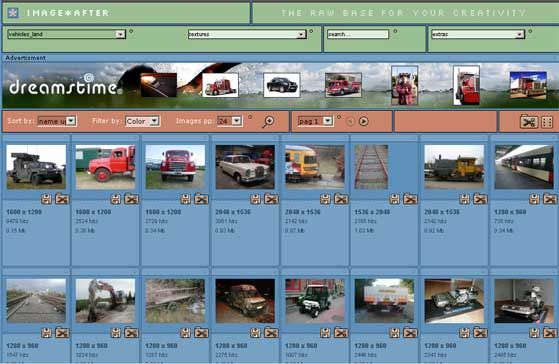Image resolution: width=559 pixels, height=364 pixels.
Task: Open the red semi truck ad thumbnail near dreamstime logo
Action: pos(220,85)
